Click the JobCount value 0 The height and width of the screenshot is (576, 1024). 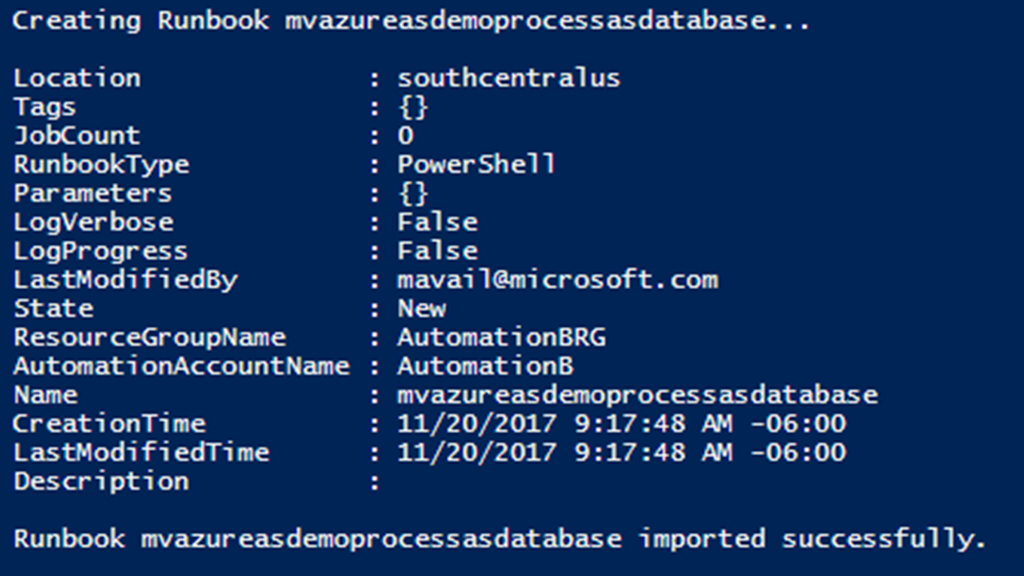[x=405, y=136]
